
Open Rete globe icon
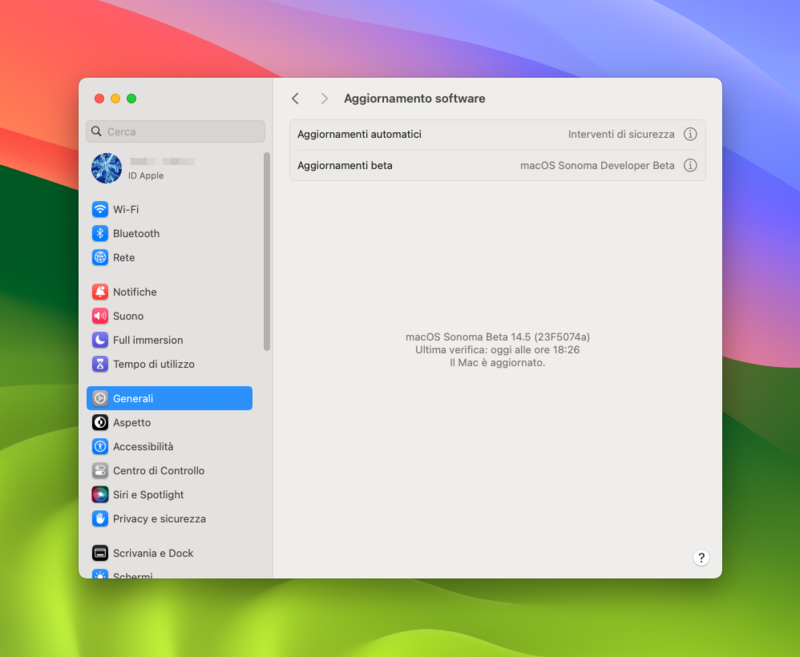(x=100, y=257)
